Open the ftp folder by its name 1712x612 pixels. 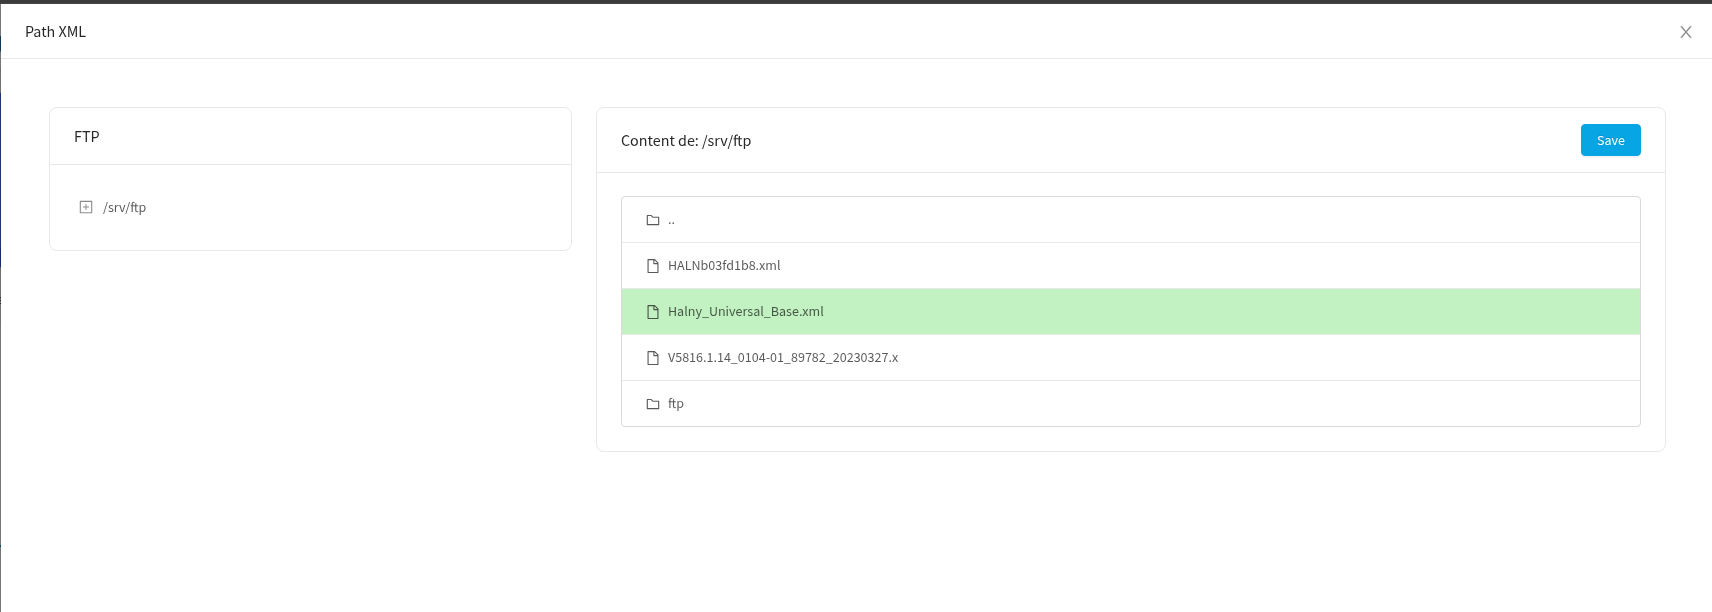676,404
